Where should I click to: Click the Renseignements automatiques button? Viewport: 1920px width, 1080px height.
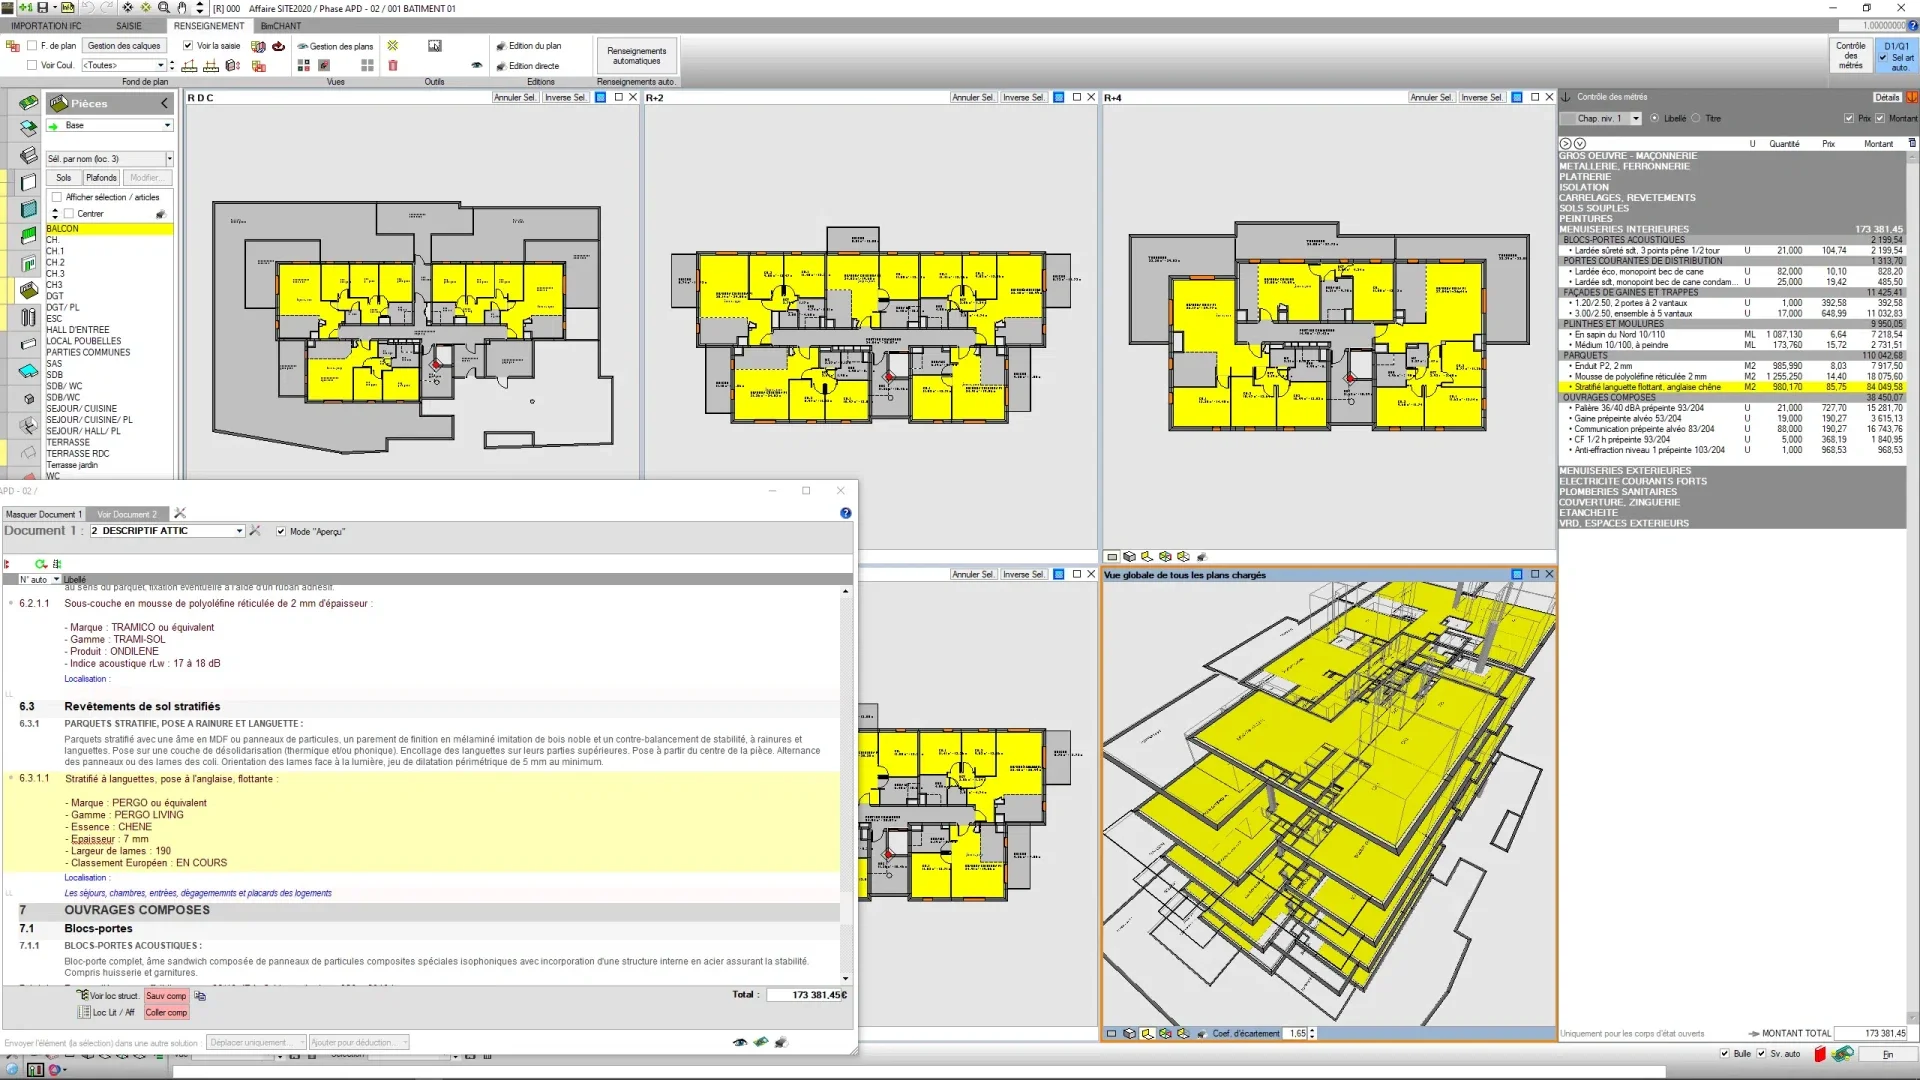pyautogui.click(x=636, y=56)
